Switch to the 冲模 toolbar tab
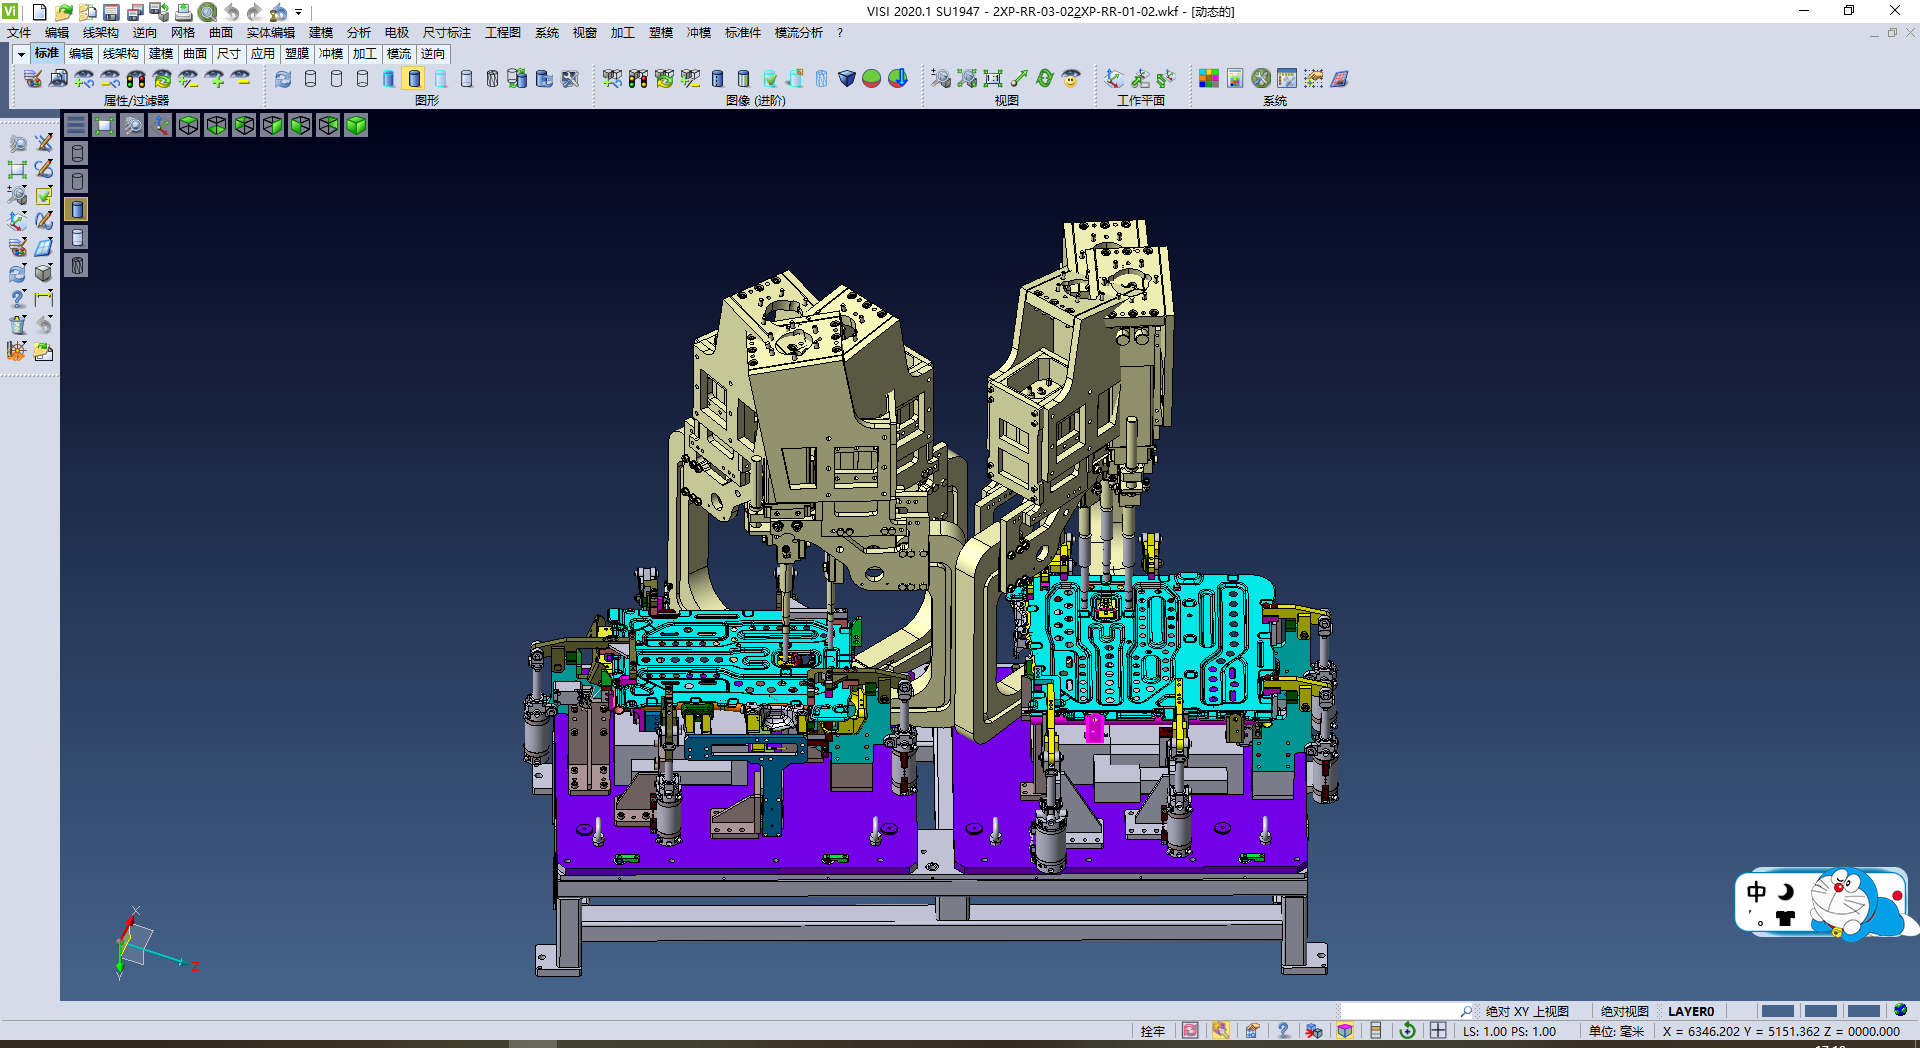The image size is (1920, 1048). [x=330, y=54]
